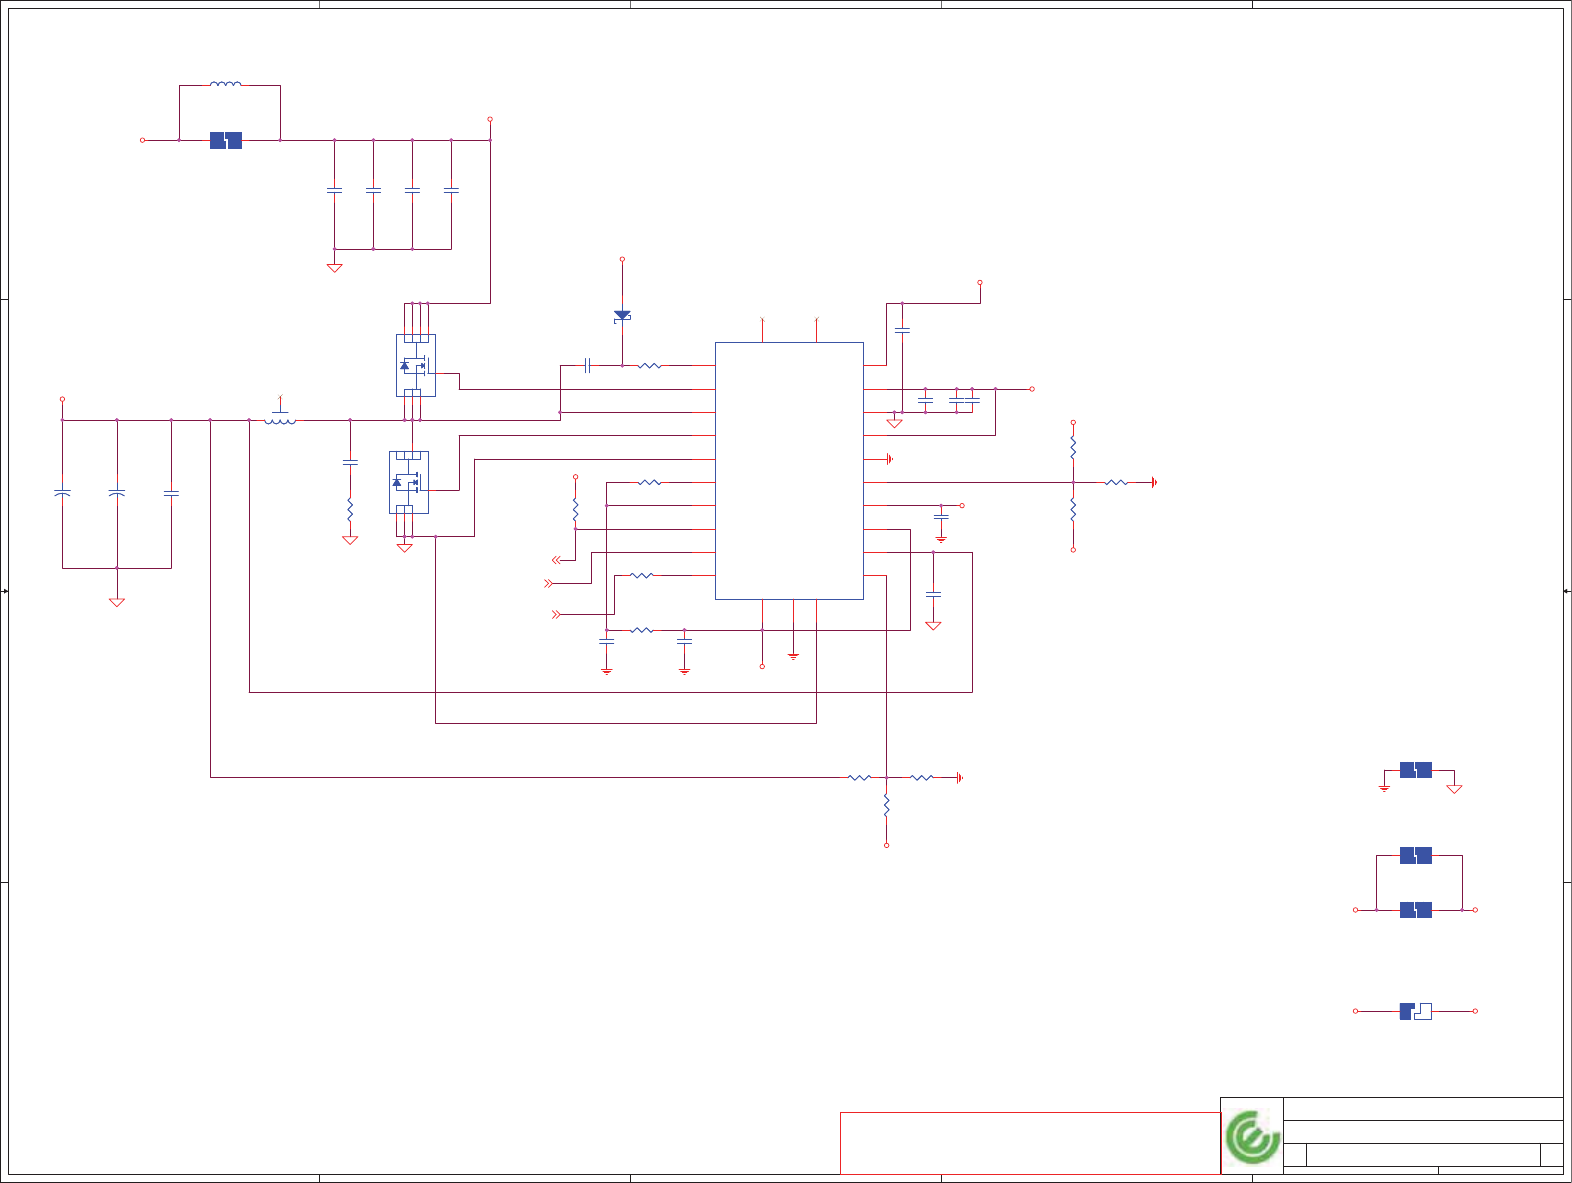Select the rightmost capacitor in the four-capacitor bank
Viewport: 1572px width, 1183px height.
click(x=451, y=190)
